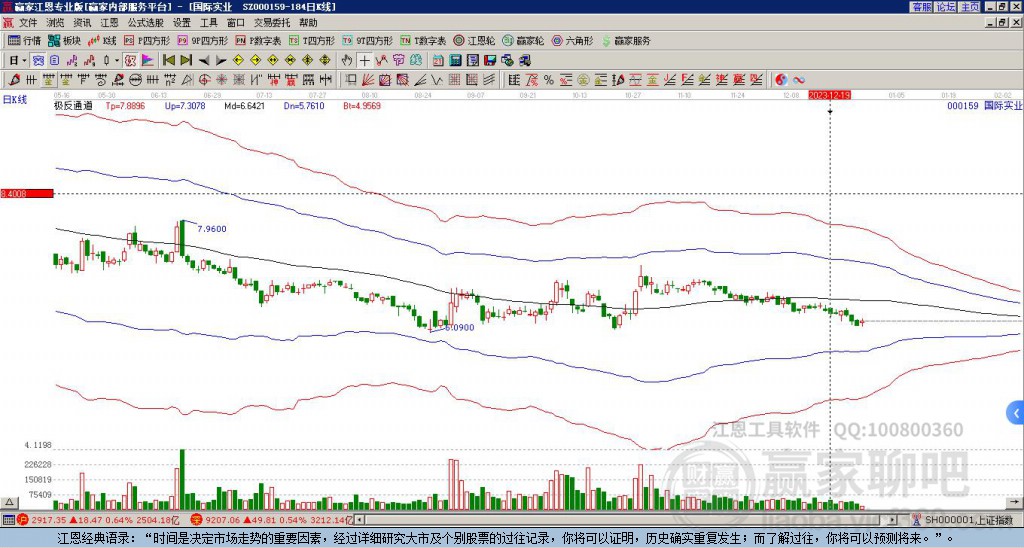Viewport: 1024px width, 548px height.
Task: Click the 2917.35 index value in status bar
Action: tap(49, 521)
